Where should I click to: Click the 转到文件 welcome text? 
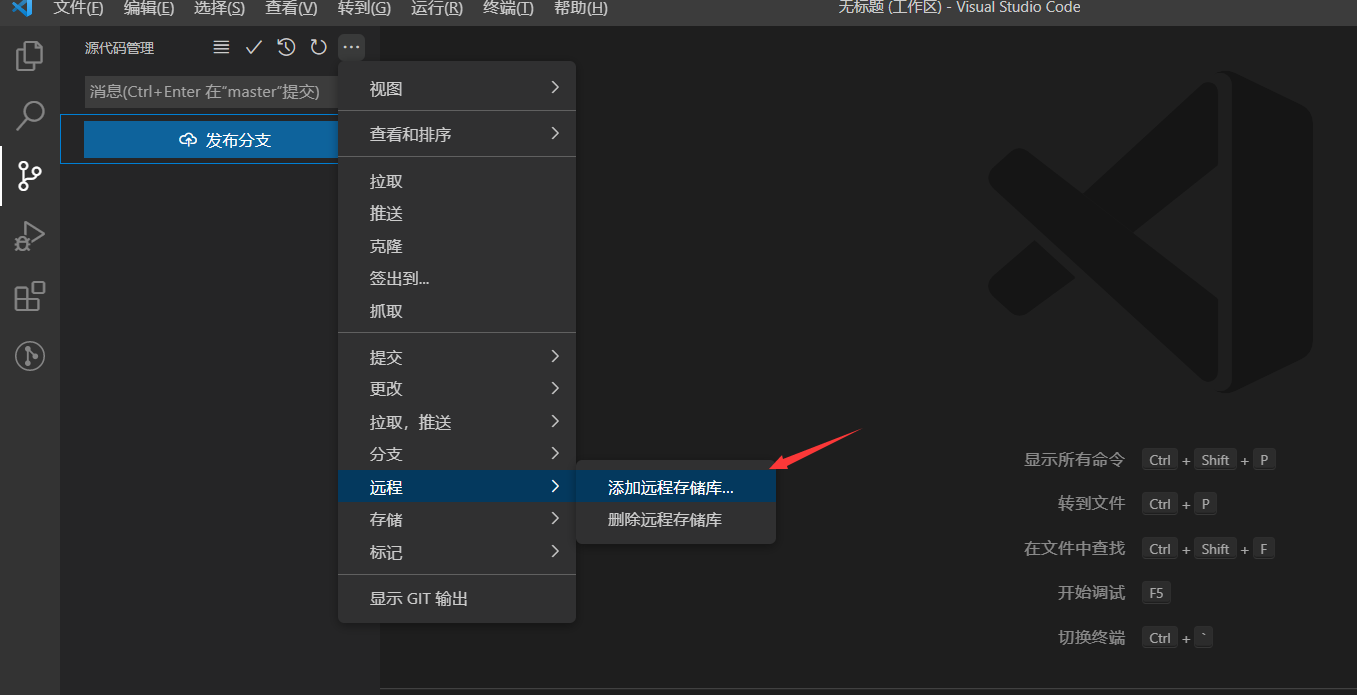[1091, 504]
